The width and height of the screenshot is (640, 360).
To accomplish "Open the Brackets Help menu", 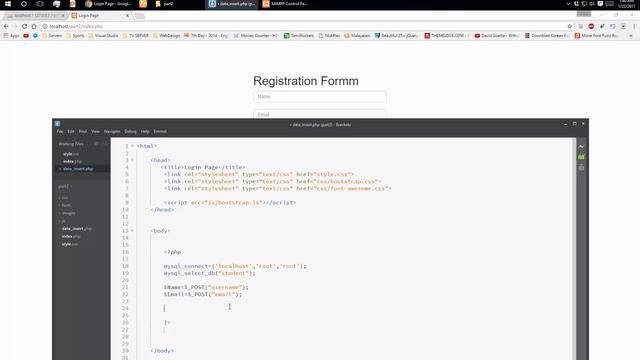I will point(145,131).
